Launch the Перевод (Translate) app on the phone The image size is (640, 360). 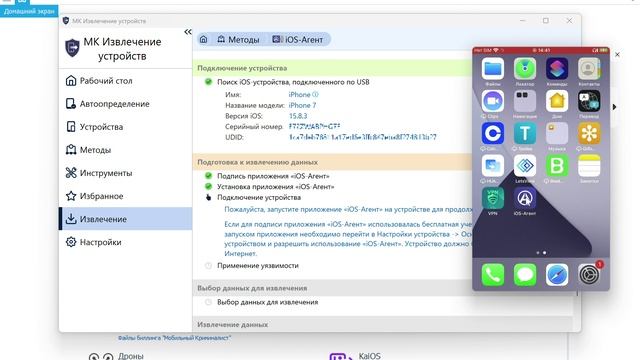tap(589, 101)
